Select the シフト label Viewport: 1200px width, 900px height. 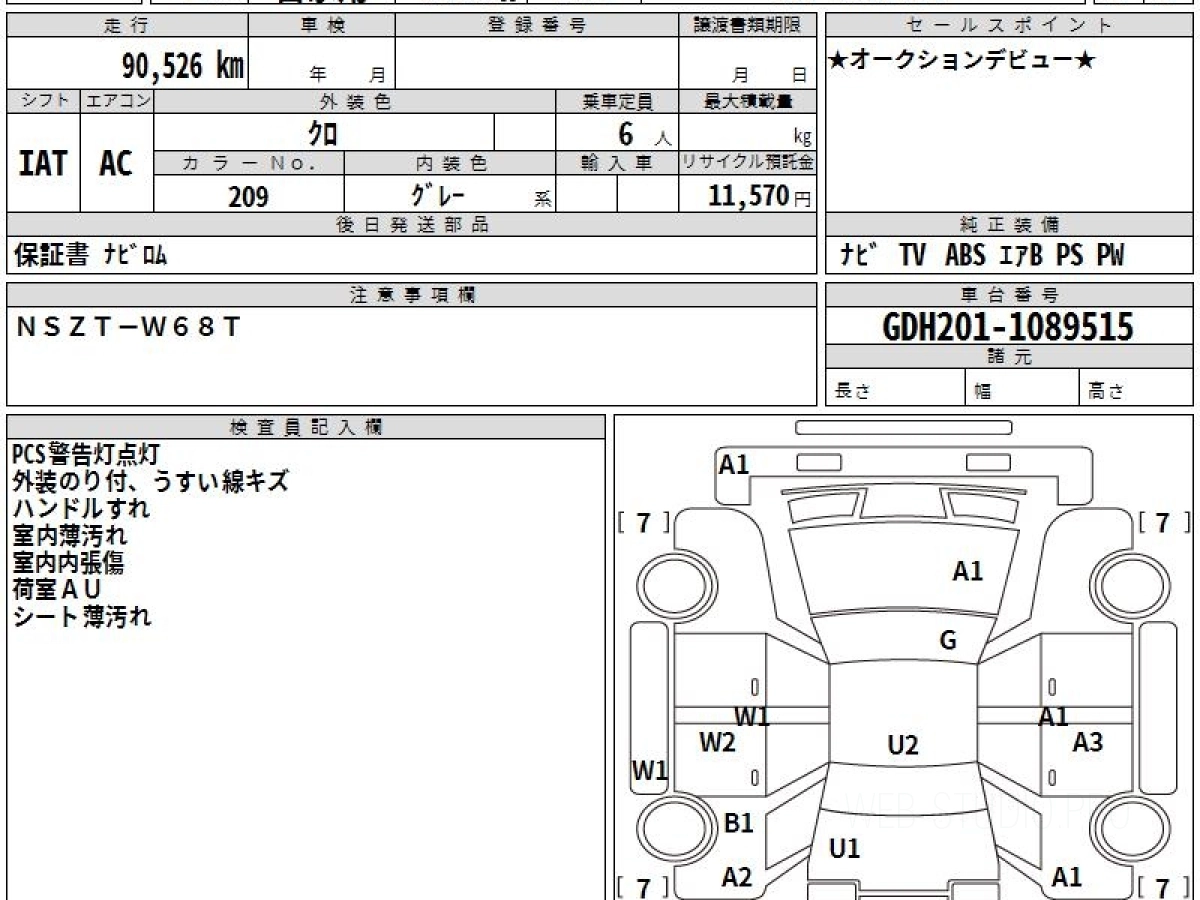(43, 101)
